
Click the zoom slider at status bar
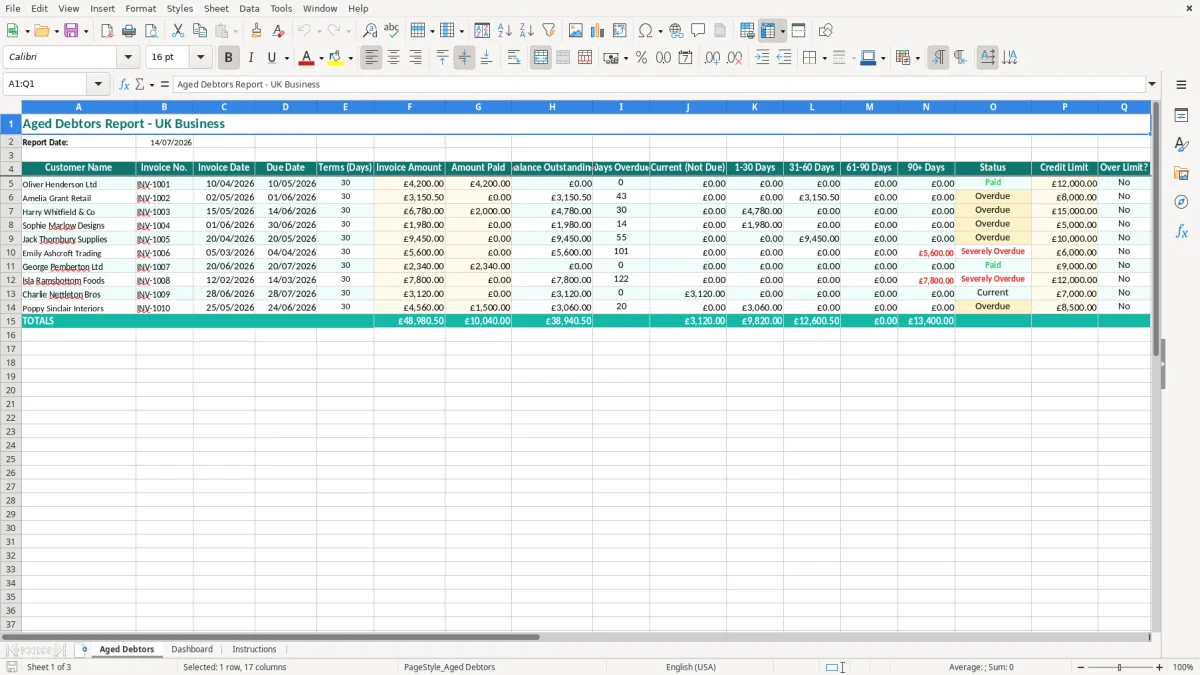pos(1120,667)
